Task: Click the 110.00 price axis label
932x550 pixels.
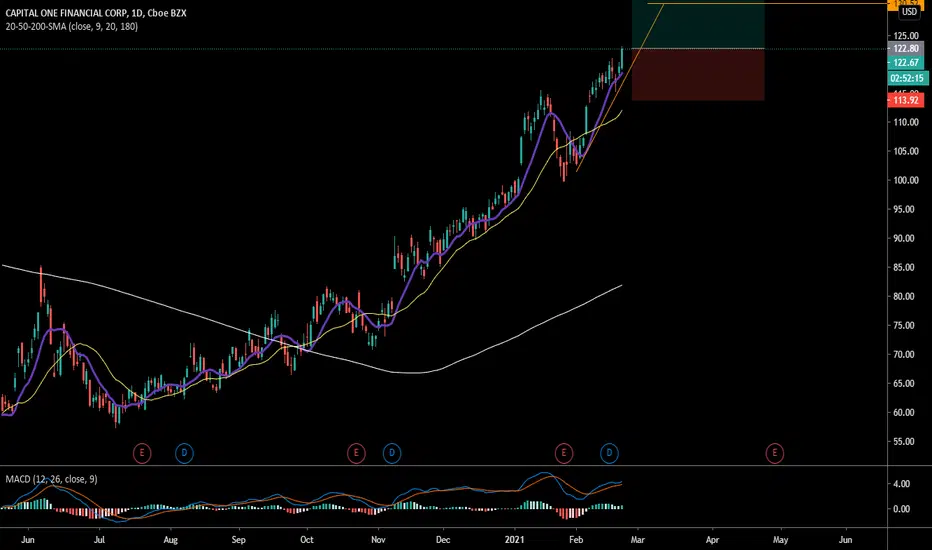Action: click(906, 122)
